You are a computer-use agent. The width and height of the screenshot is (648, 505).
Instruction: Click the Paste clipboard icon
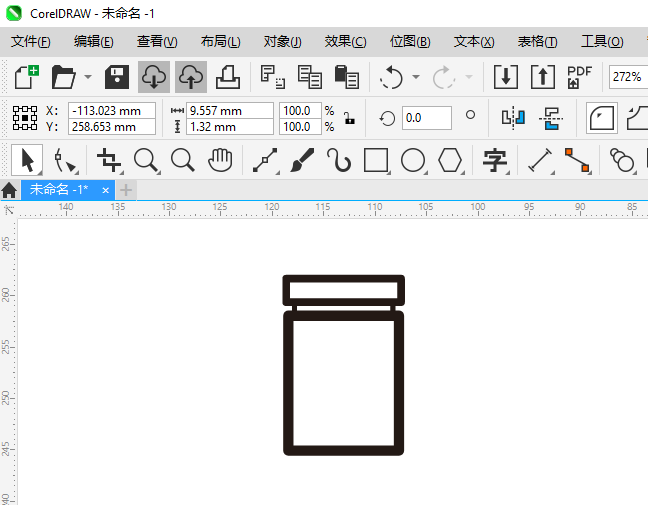click(x=346, y=77)
